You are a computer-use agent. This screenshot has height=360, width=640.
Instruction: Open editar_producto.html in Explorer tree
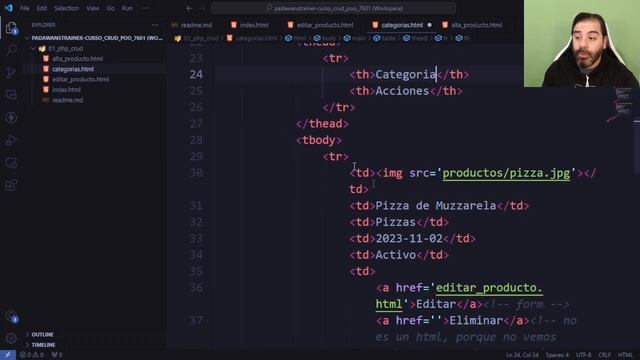coord(80,79)
